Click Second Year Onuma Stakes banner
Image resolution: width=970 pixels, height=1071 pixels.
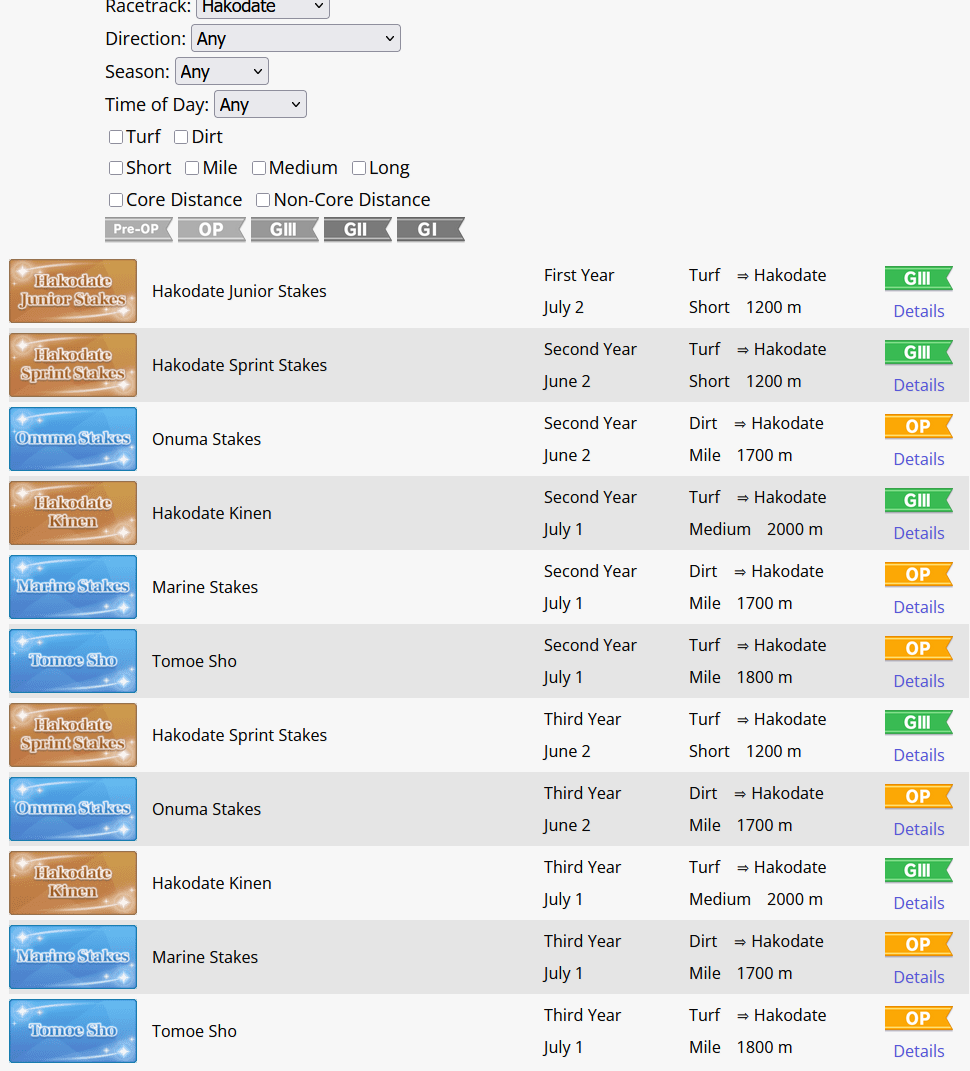click(x=73, y=439)
